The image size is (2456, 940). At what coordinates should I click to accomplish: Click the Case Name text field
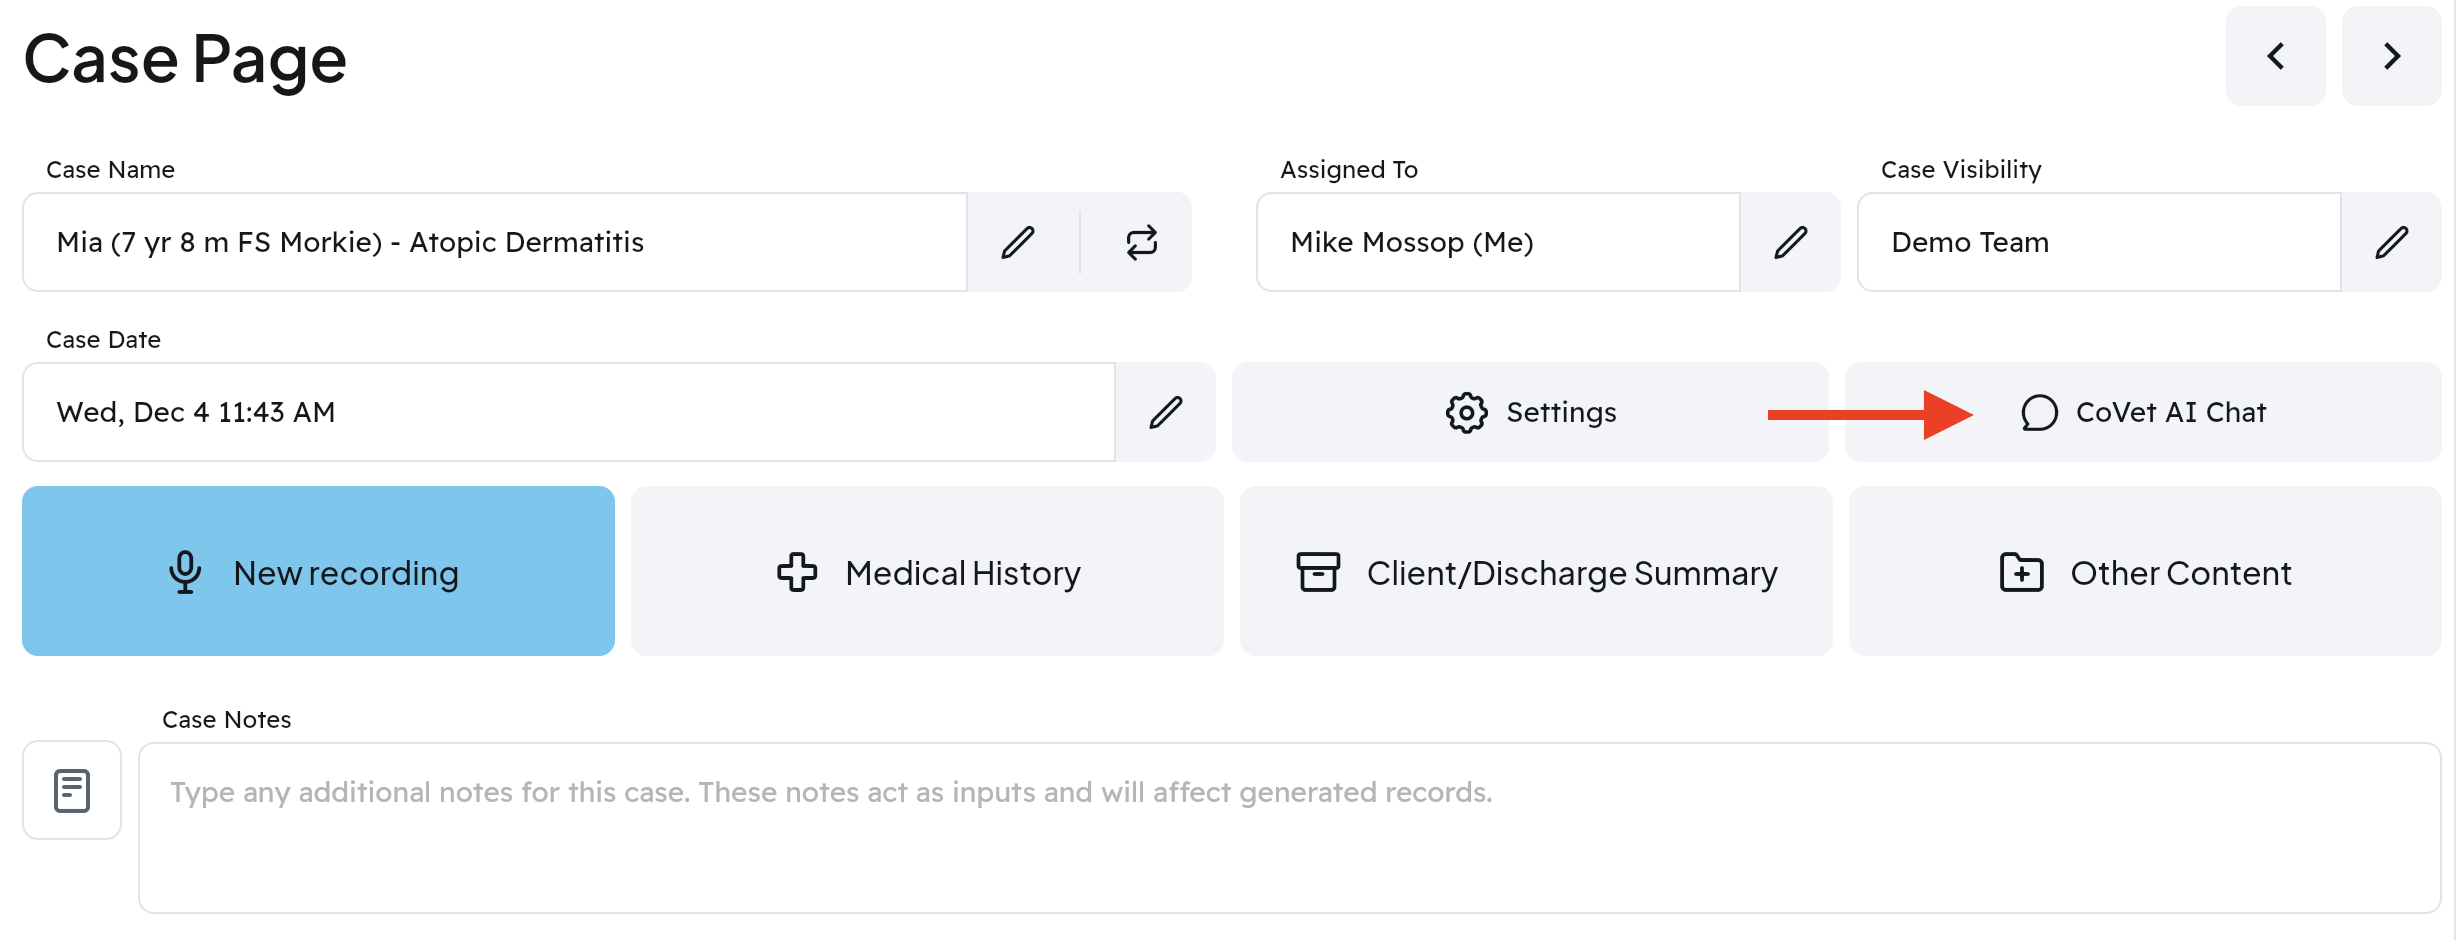click(x=494, y=242)
